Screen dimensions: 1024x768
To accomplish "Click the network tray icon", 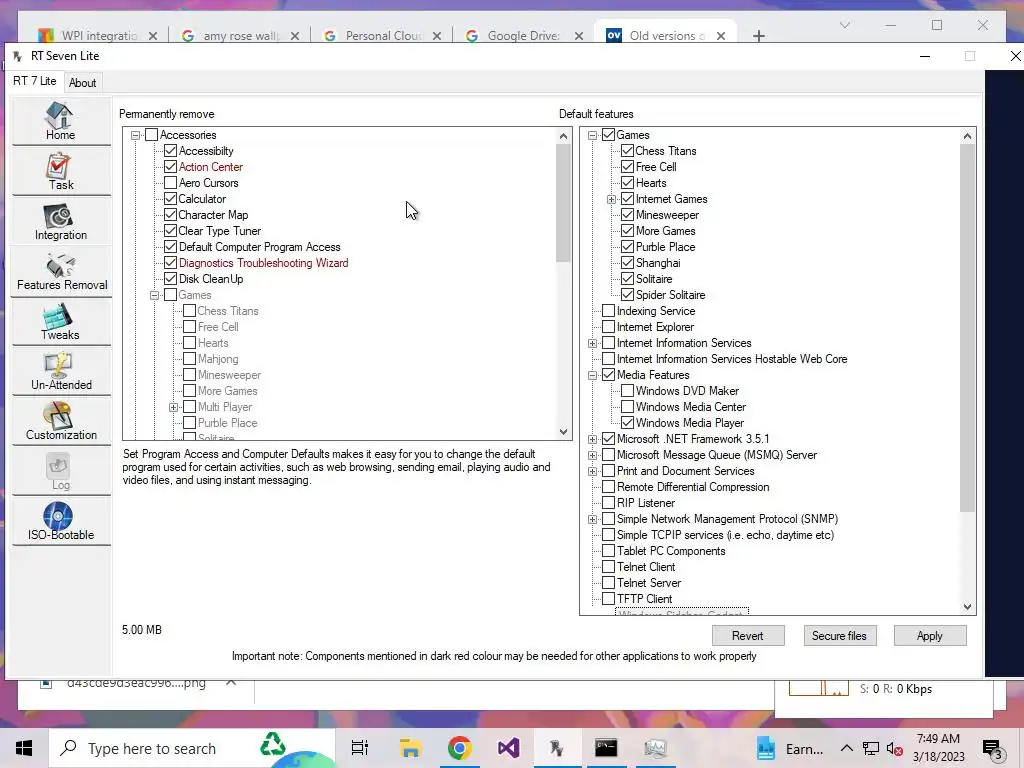I will 871,749.
